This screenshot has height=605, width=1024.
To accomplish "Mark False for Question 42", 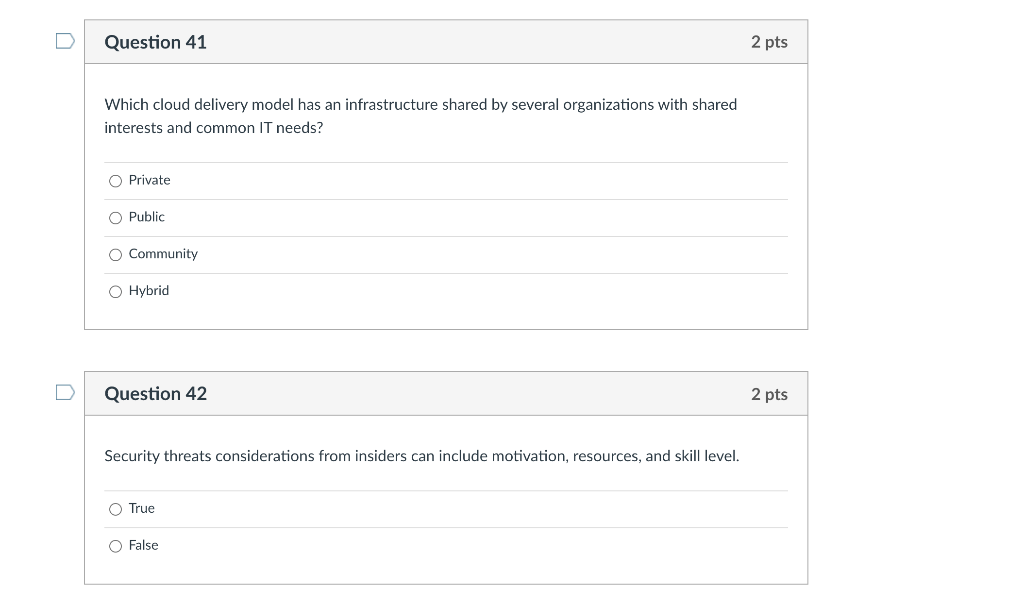I will click(x=115, y=546).
